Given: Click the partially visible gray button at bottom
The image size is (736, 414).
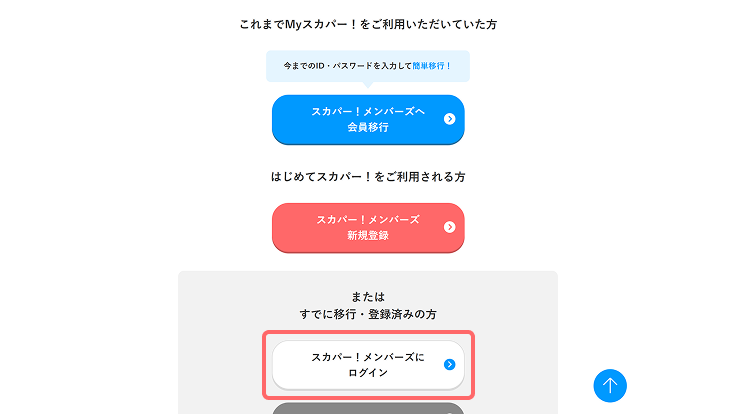Looking at the screenshot, I should pyautogui.click(x=368, y=408).
